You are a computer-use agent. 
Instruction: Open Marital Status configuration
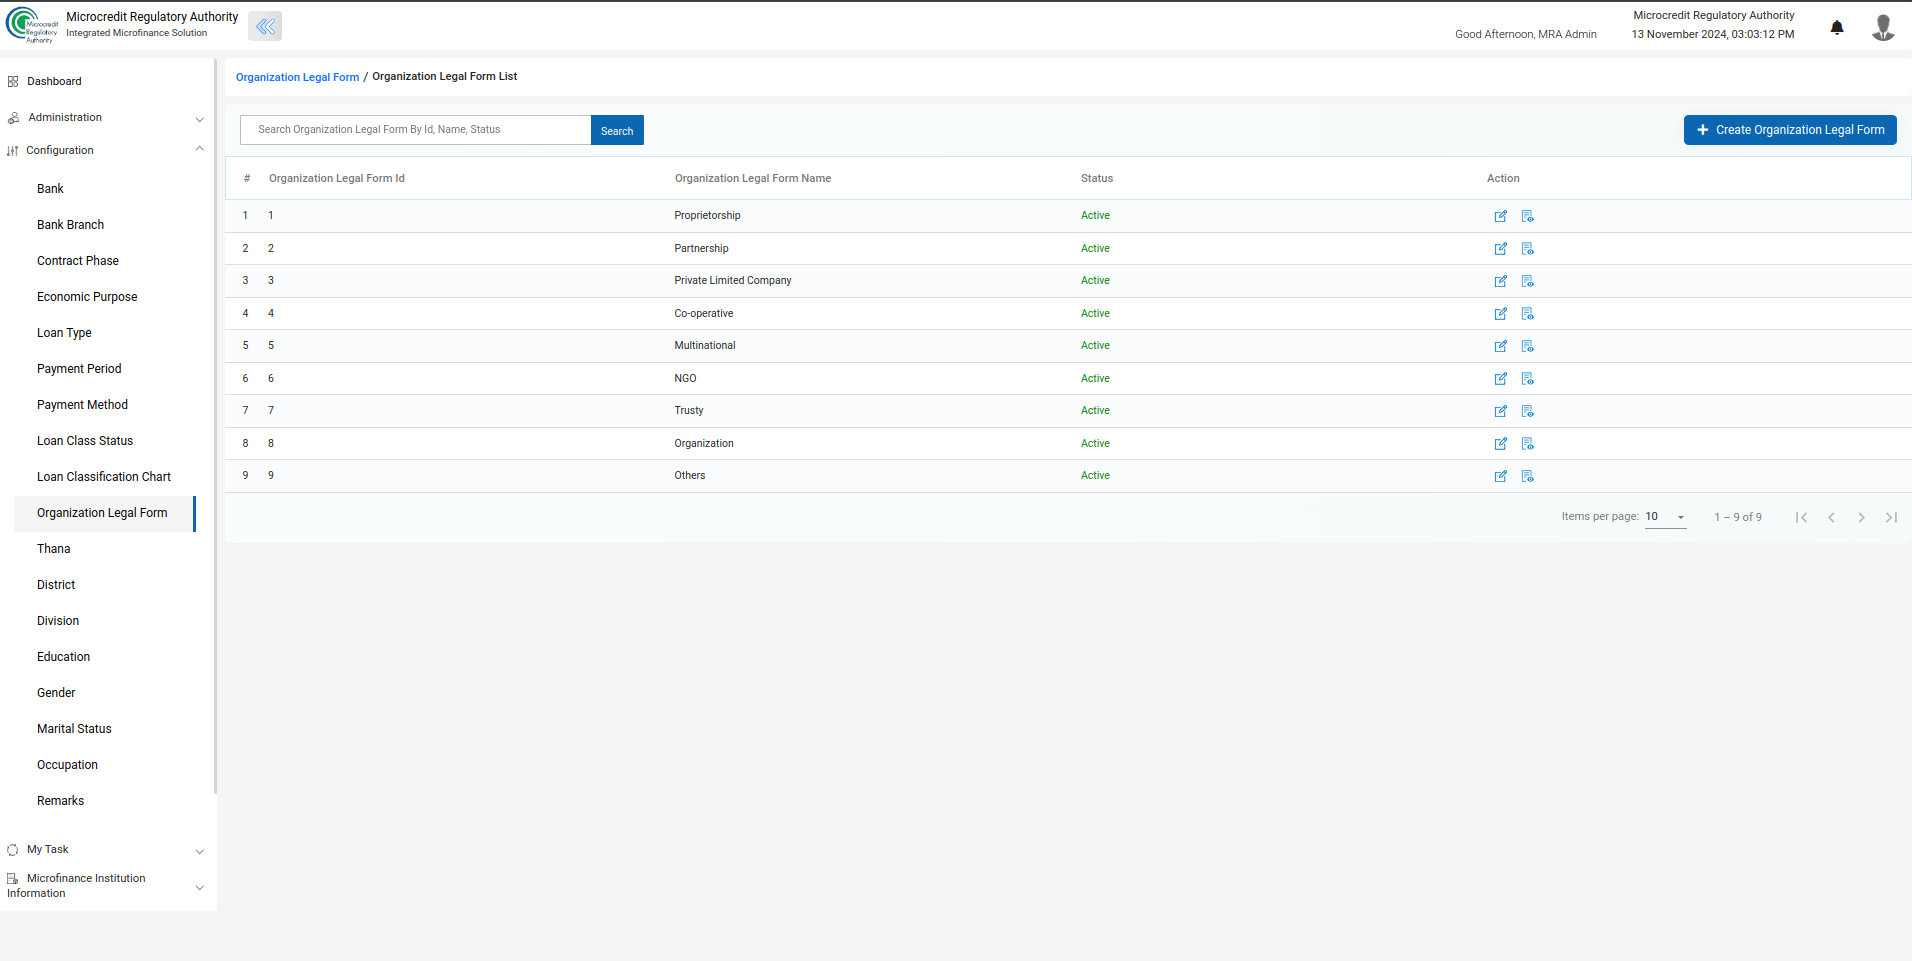[x=74, y=729]
